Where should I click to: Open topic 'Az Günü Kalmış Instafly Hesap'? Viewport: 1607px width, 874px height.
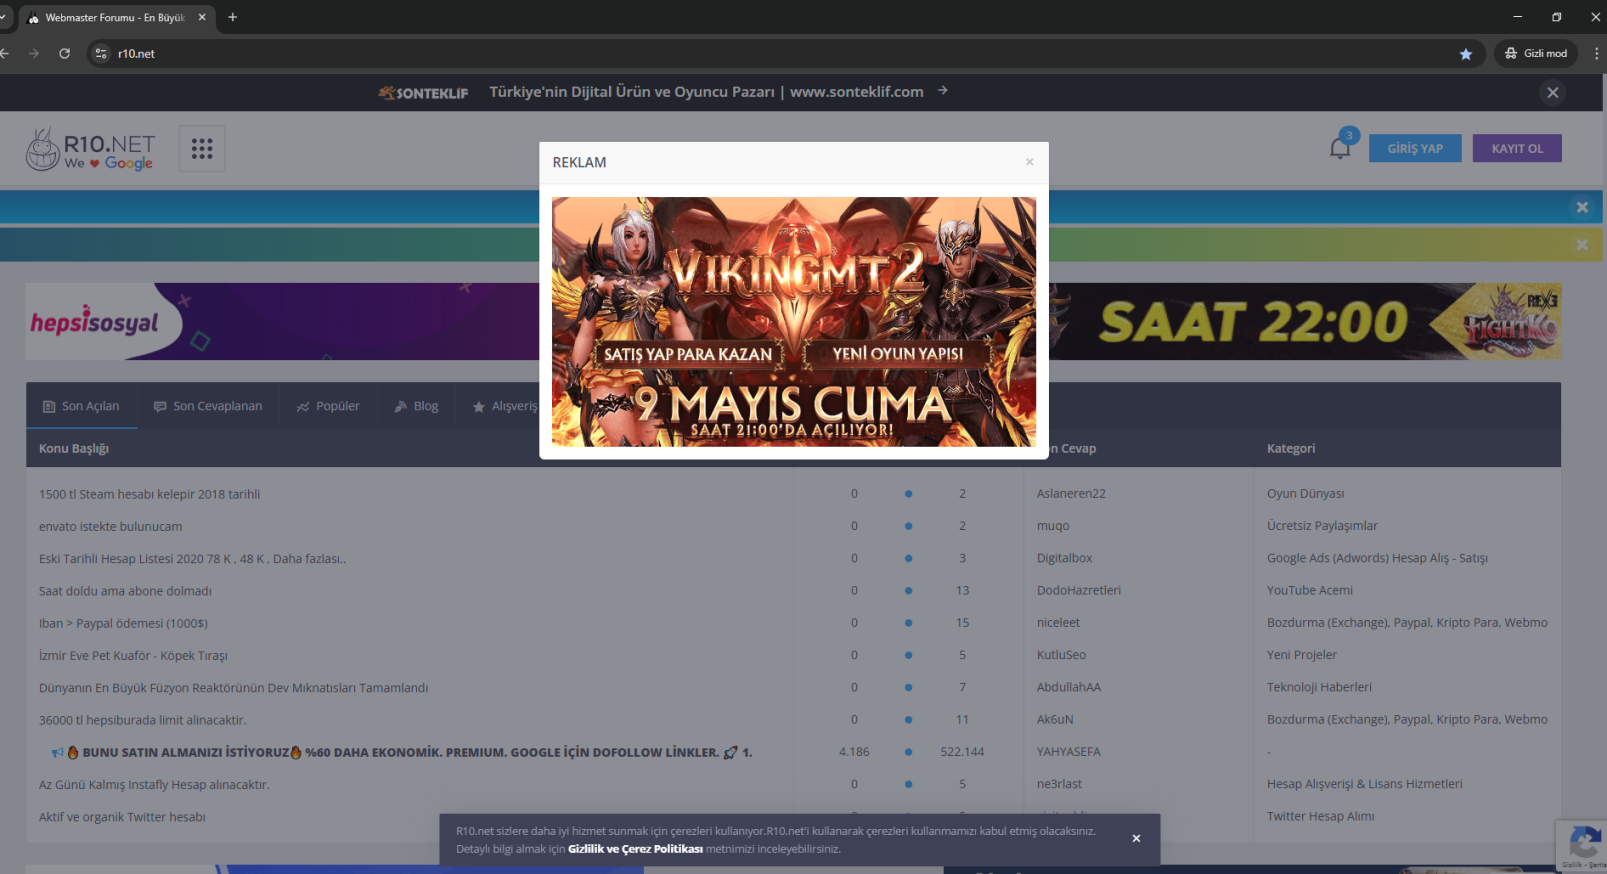154,784
